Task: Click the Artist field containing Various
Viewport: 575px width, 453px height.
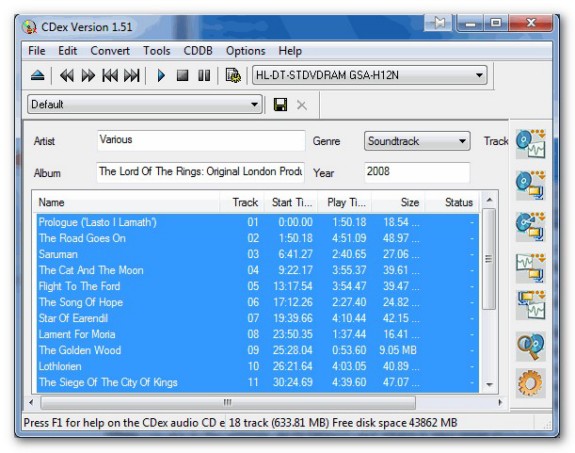Action: (x=201, y=140)
